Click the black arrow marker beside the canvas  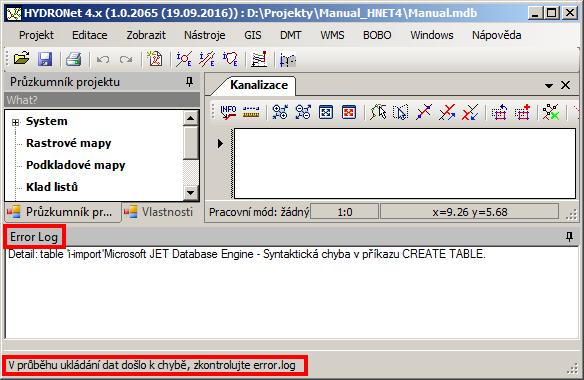pos(220,143)
